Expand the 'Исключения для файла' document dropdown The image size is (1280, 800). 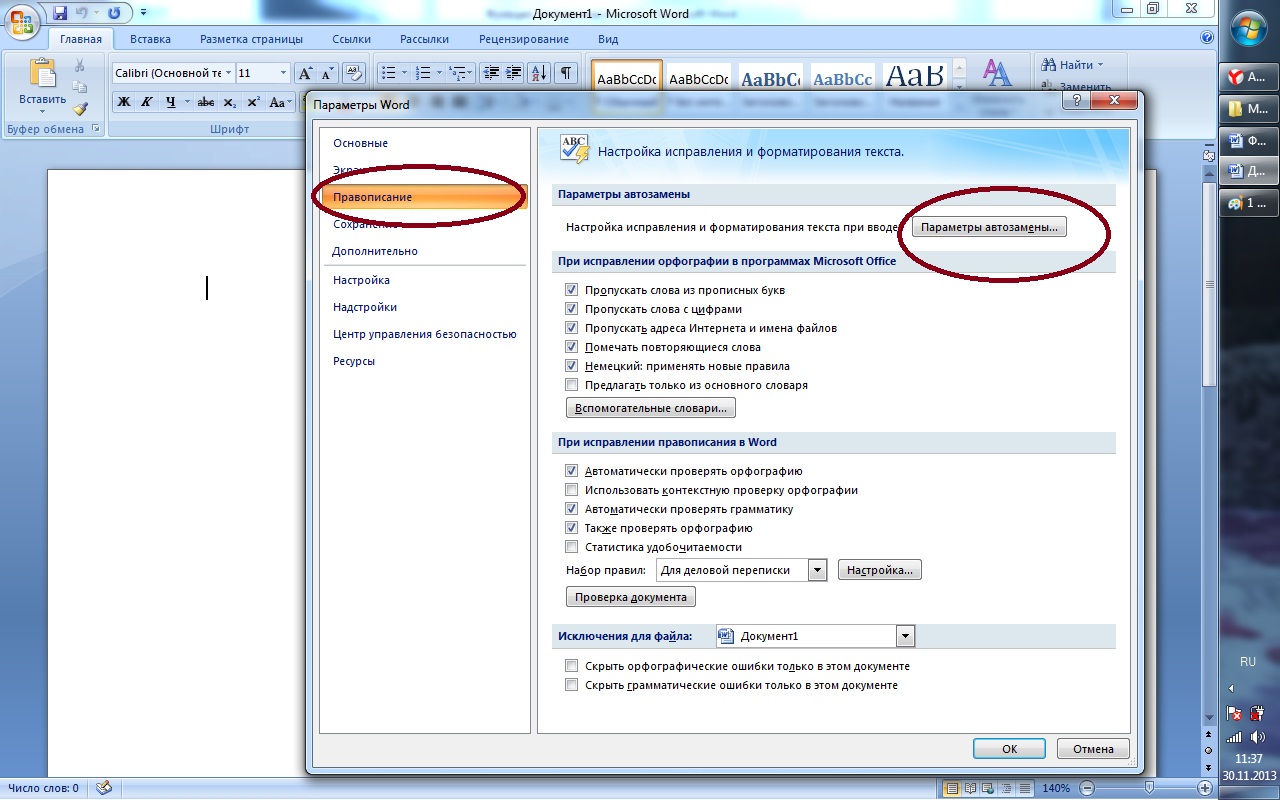(905, 636)
